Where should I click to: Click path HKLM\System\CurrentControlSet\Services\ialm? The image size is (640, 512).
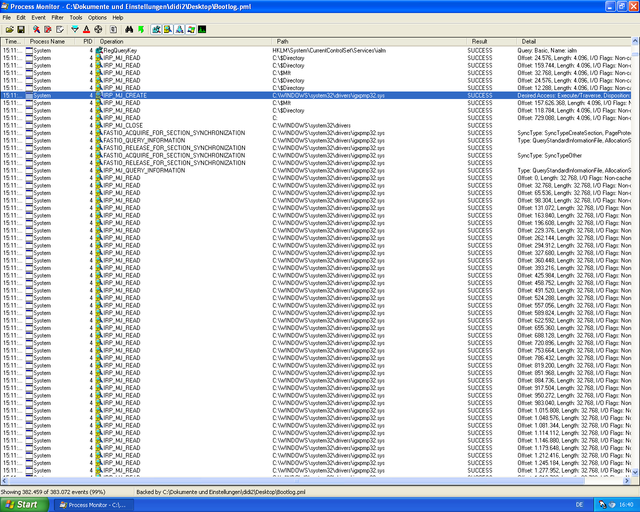pos(329,51)
